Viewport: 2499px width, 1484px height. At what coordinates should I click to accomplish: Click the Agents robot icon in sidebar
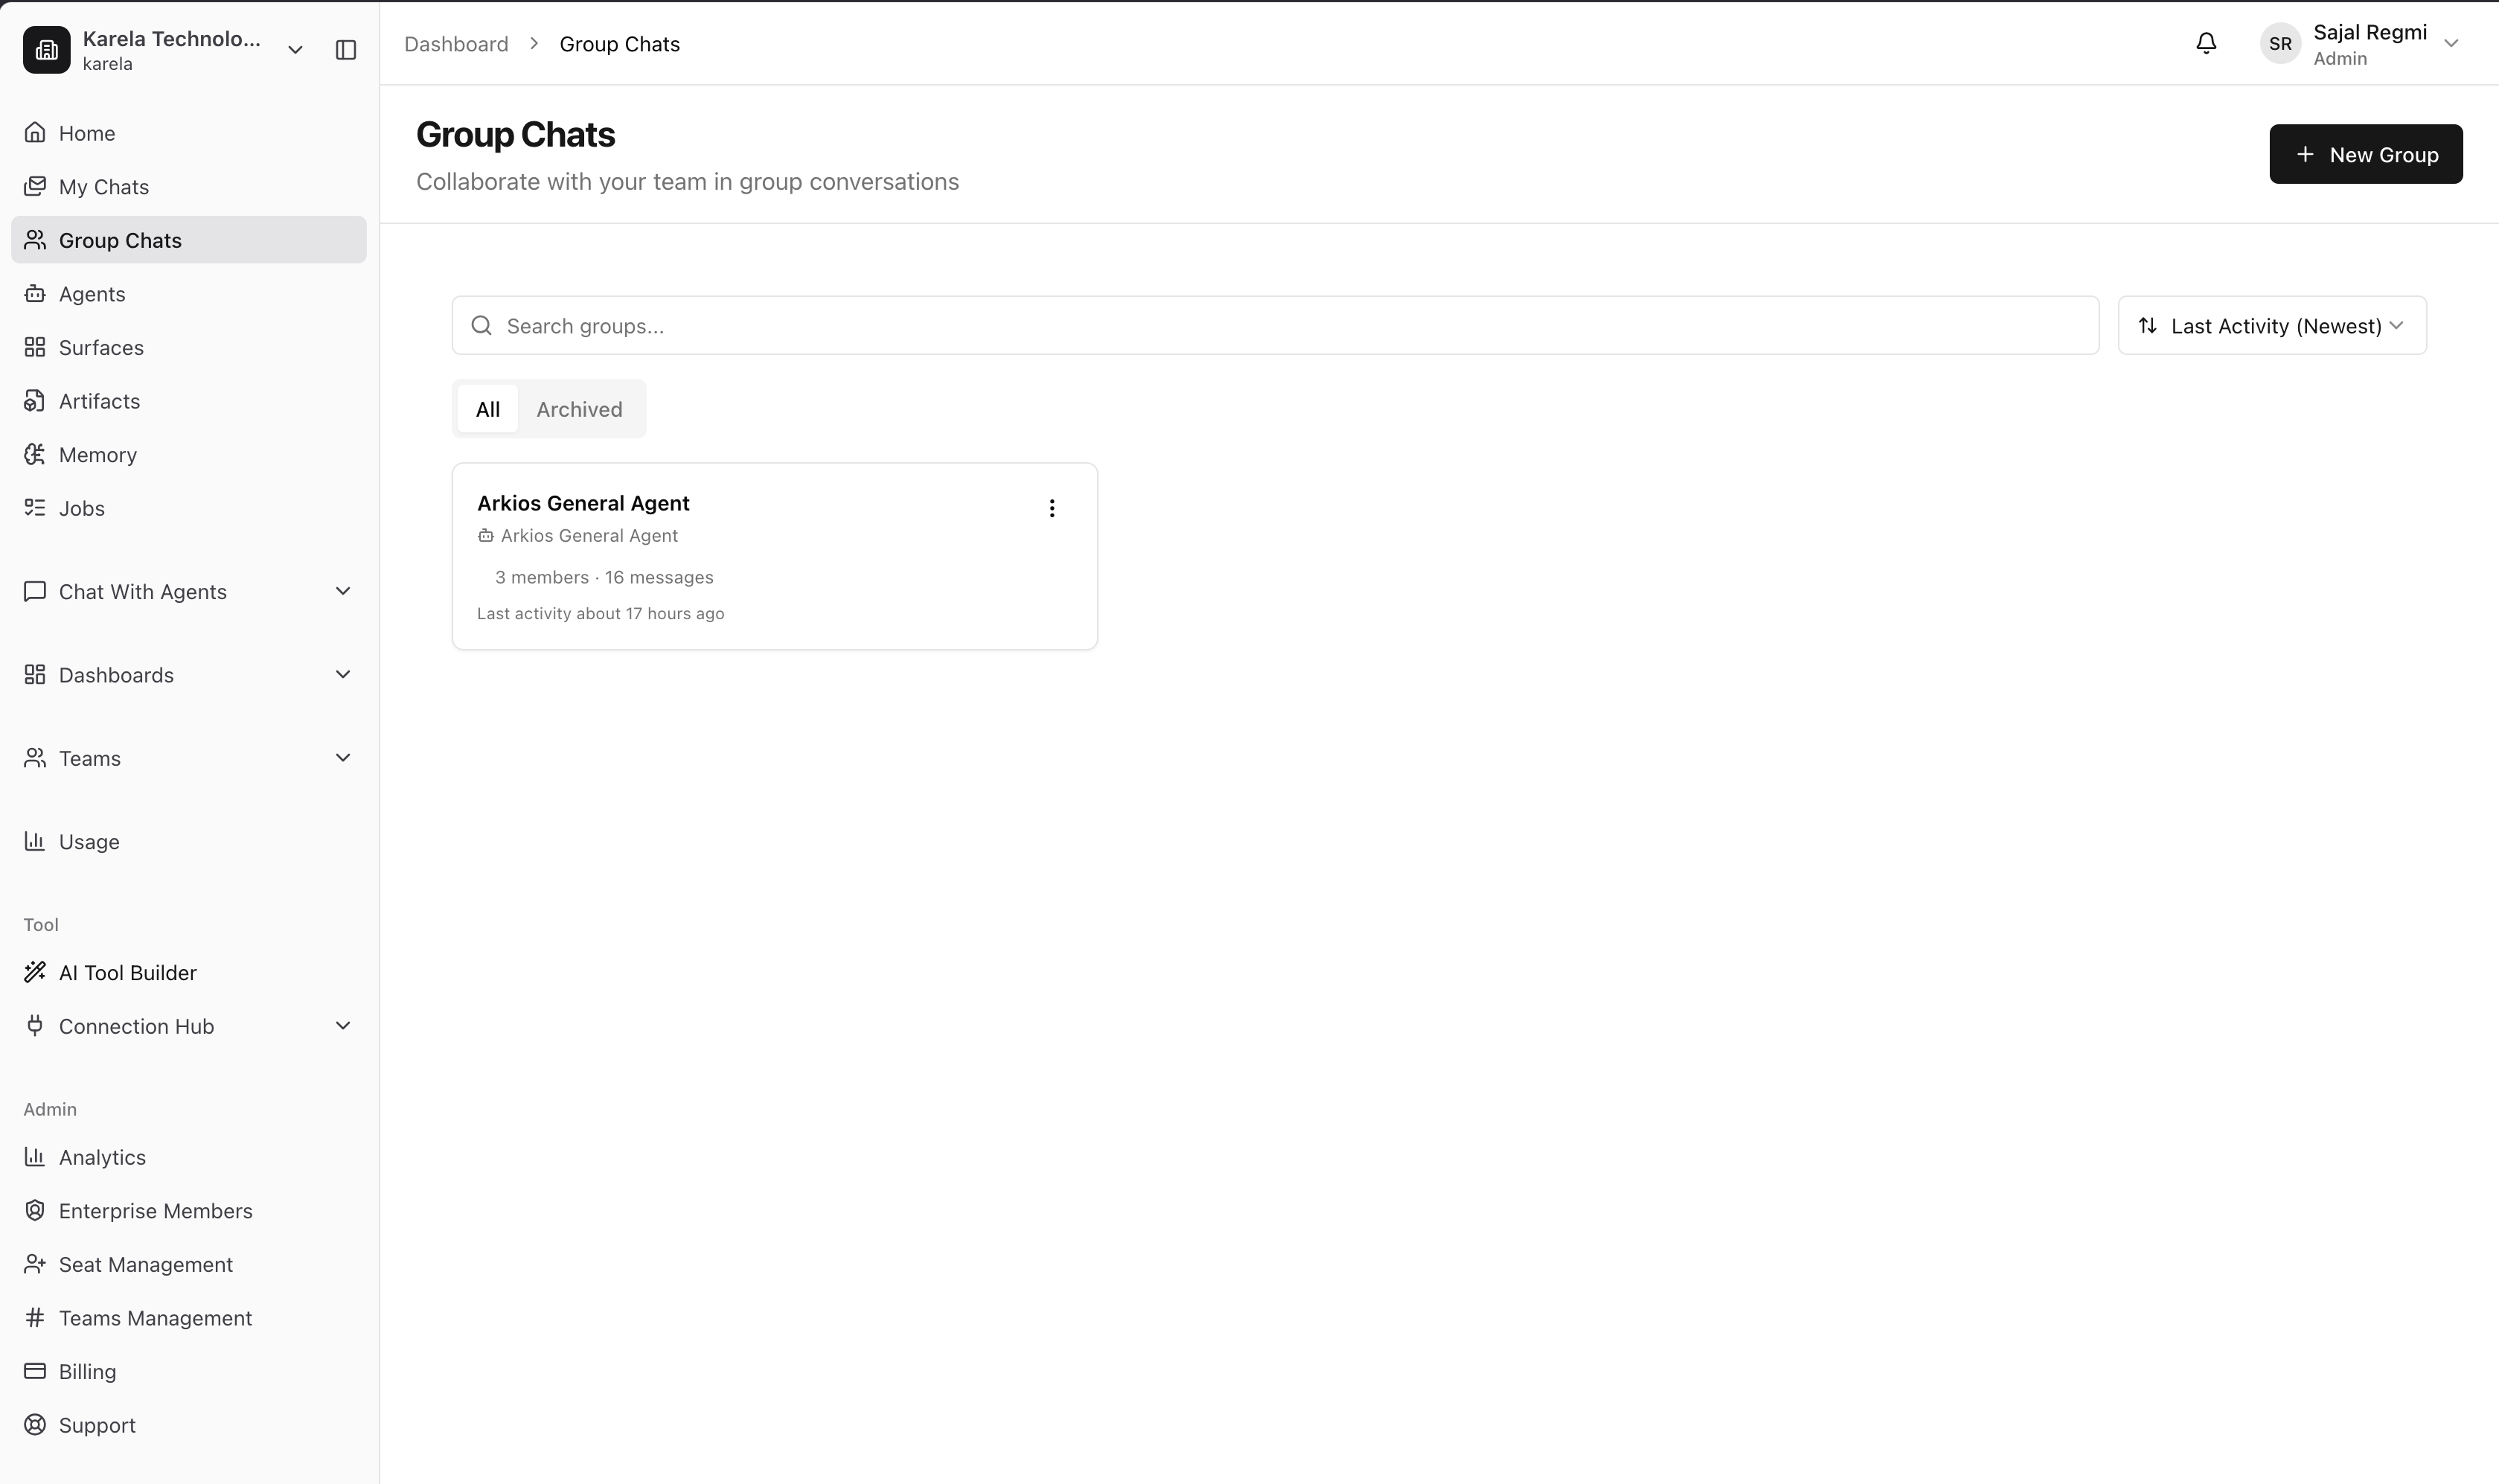click(x=35, y=293)
